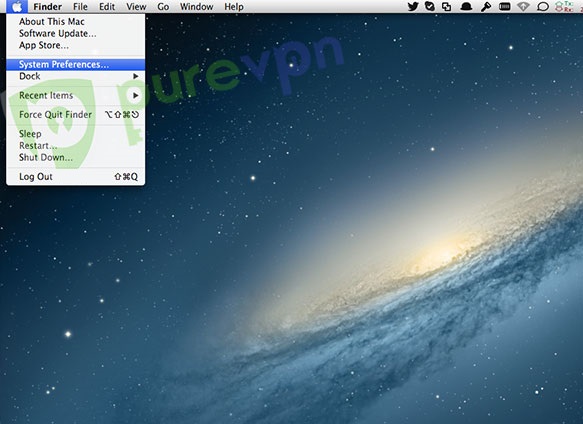Choose App Store… from Apple menu
583x424 pixels.
[75, 45]
